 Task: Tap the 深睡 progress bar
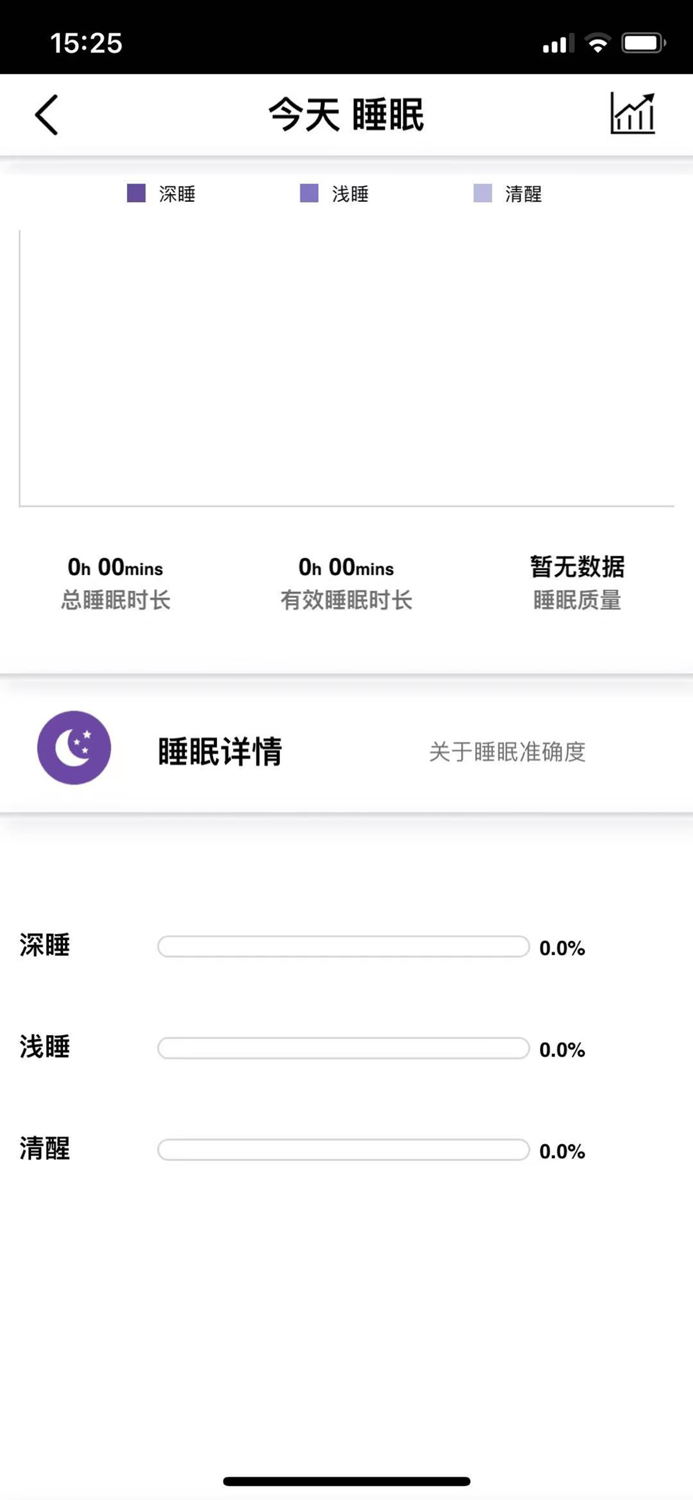pos(343,946)
